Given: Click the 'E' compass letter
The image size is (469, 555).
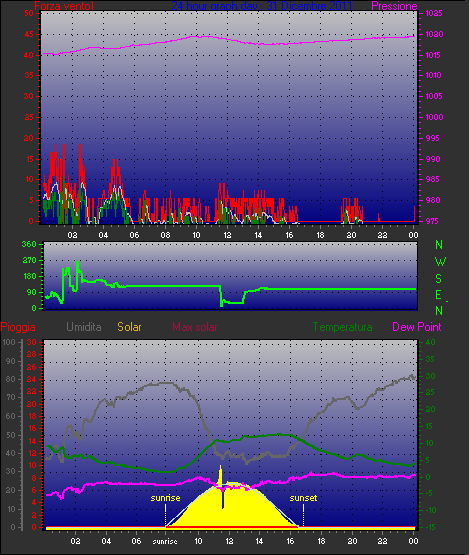Looking at the screenshot, I should (x=439, y=294).
